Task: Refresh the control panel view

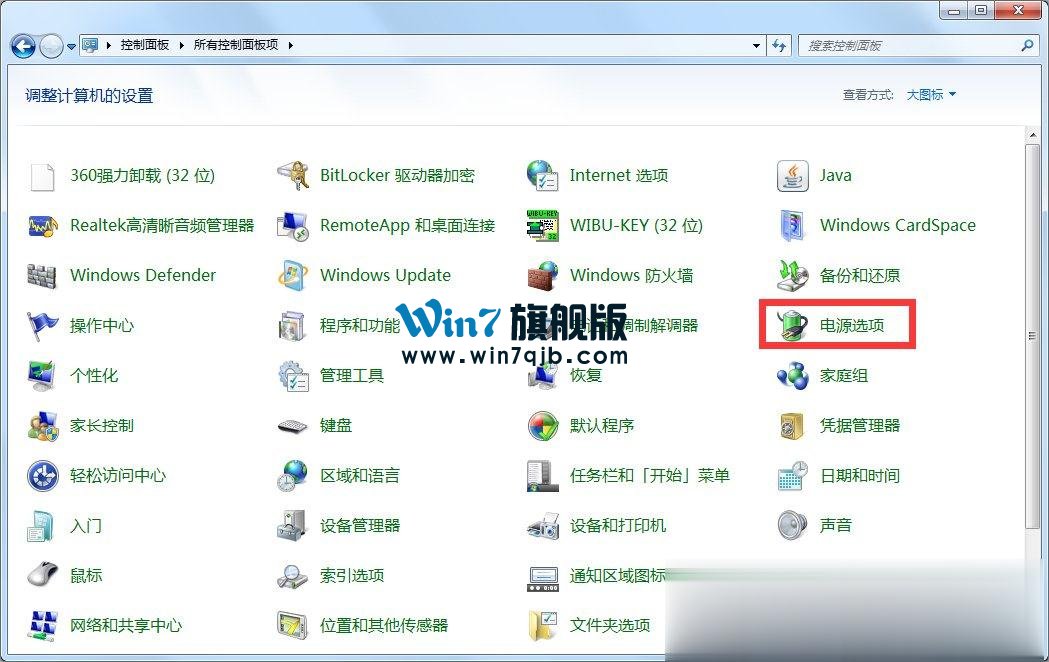Action: tap(779, 45)
